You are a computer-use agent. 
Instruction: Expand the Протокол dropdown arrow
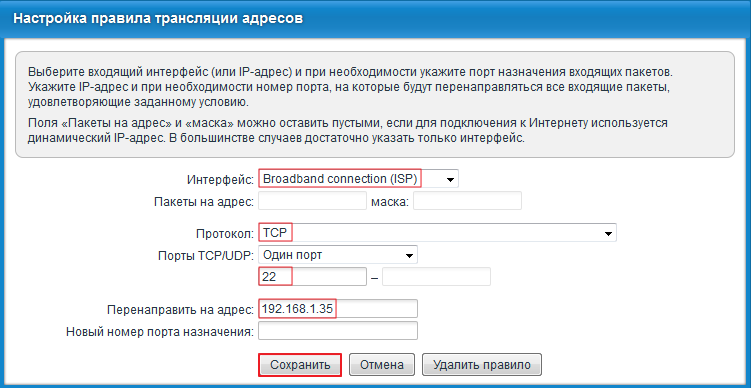[x=608, y=233]
